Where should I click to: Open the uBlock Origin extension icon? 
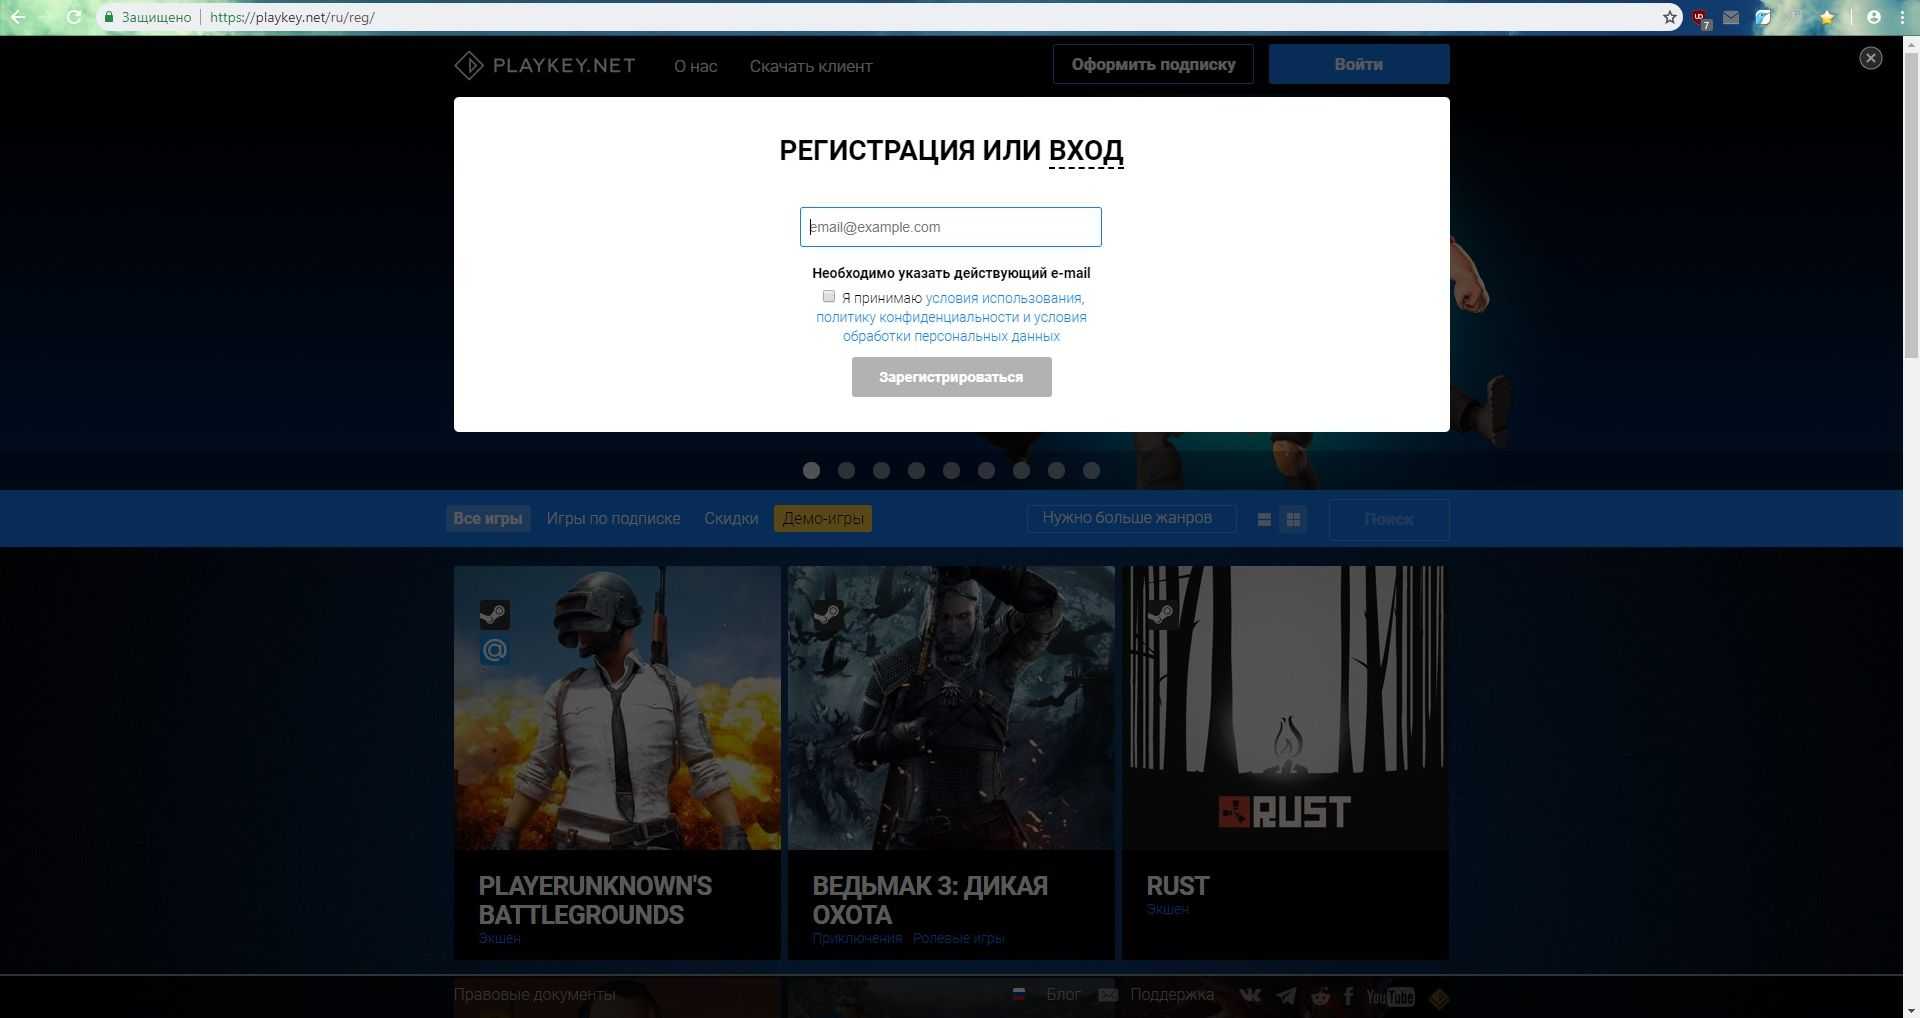pyautogui.click(x=1700, y=18)
